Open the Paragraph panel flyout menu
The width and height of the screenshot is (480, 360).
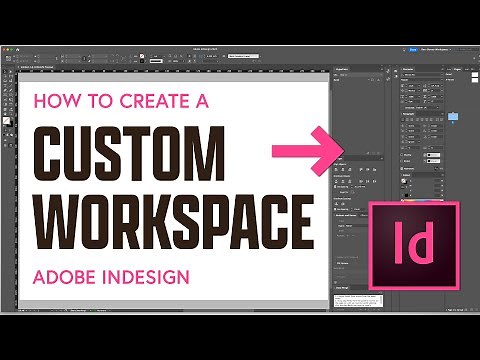click(442, 114)
